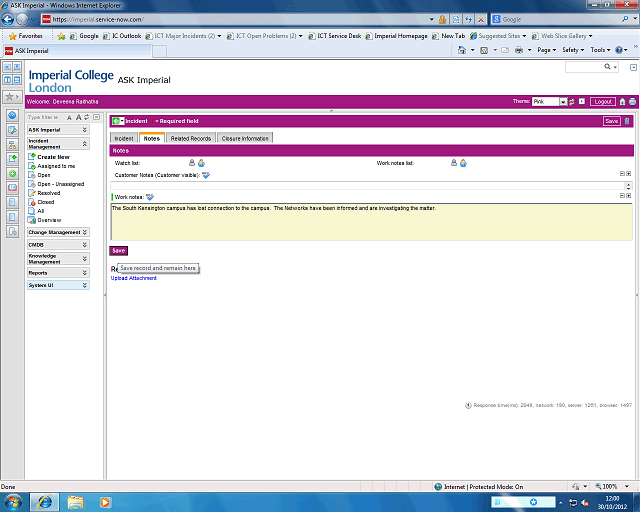Expand the Change Management section
Image resolution: width=640 pixels, height=512 pixels.
[84, 232]
